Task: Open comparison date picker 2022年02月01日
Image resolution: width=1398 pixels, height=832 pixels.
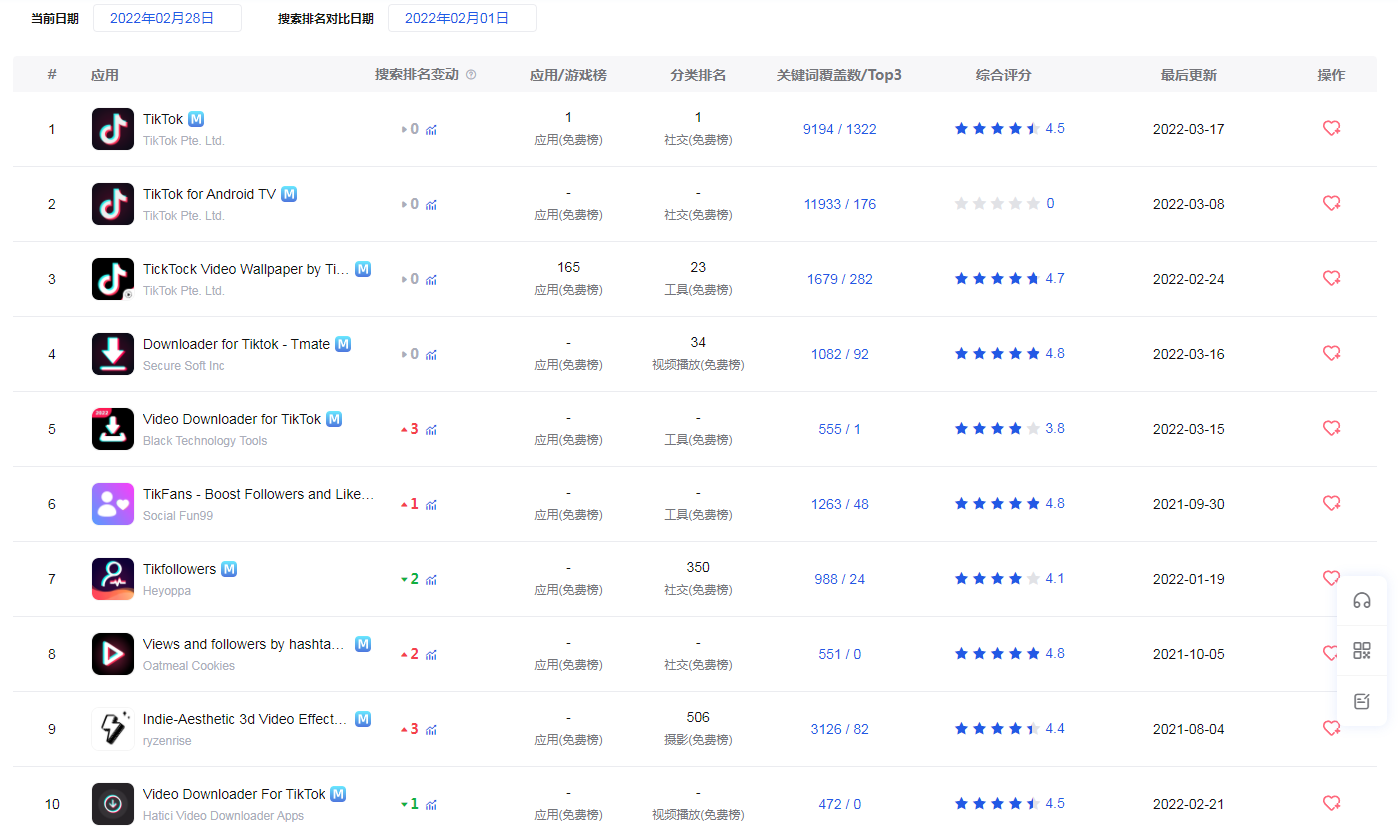Action: tap(462, 18)
